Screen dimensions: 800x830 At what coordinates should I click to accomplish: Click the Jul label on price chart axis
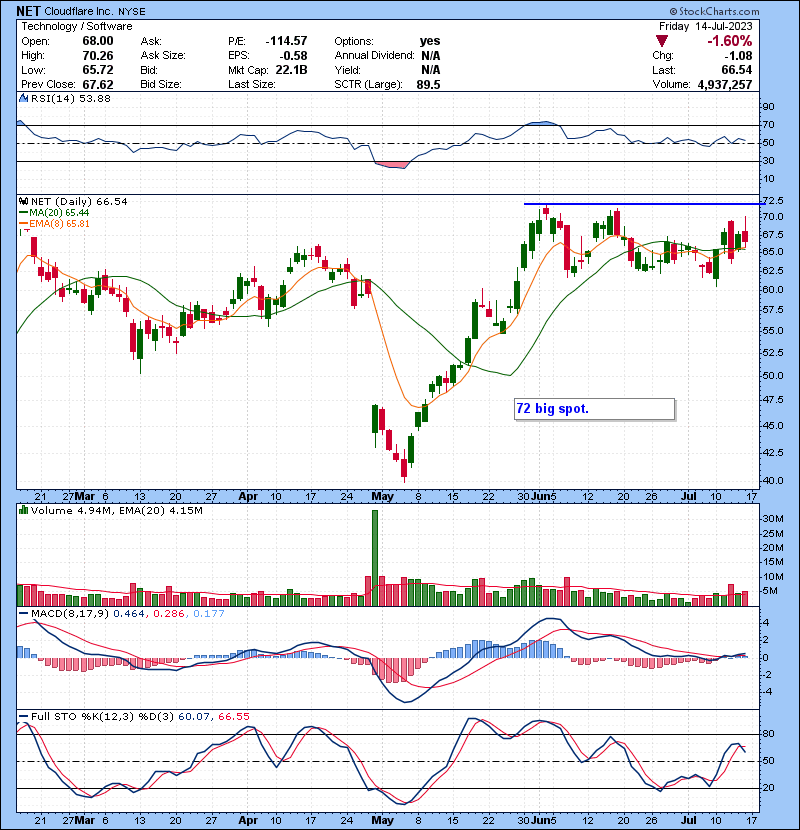[x=688, y=497]
